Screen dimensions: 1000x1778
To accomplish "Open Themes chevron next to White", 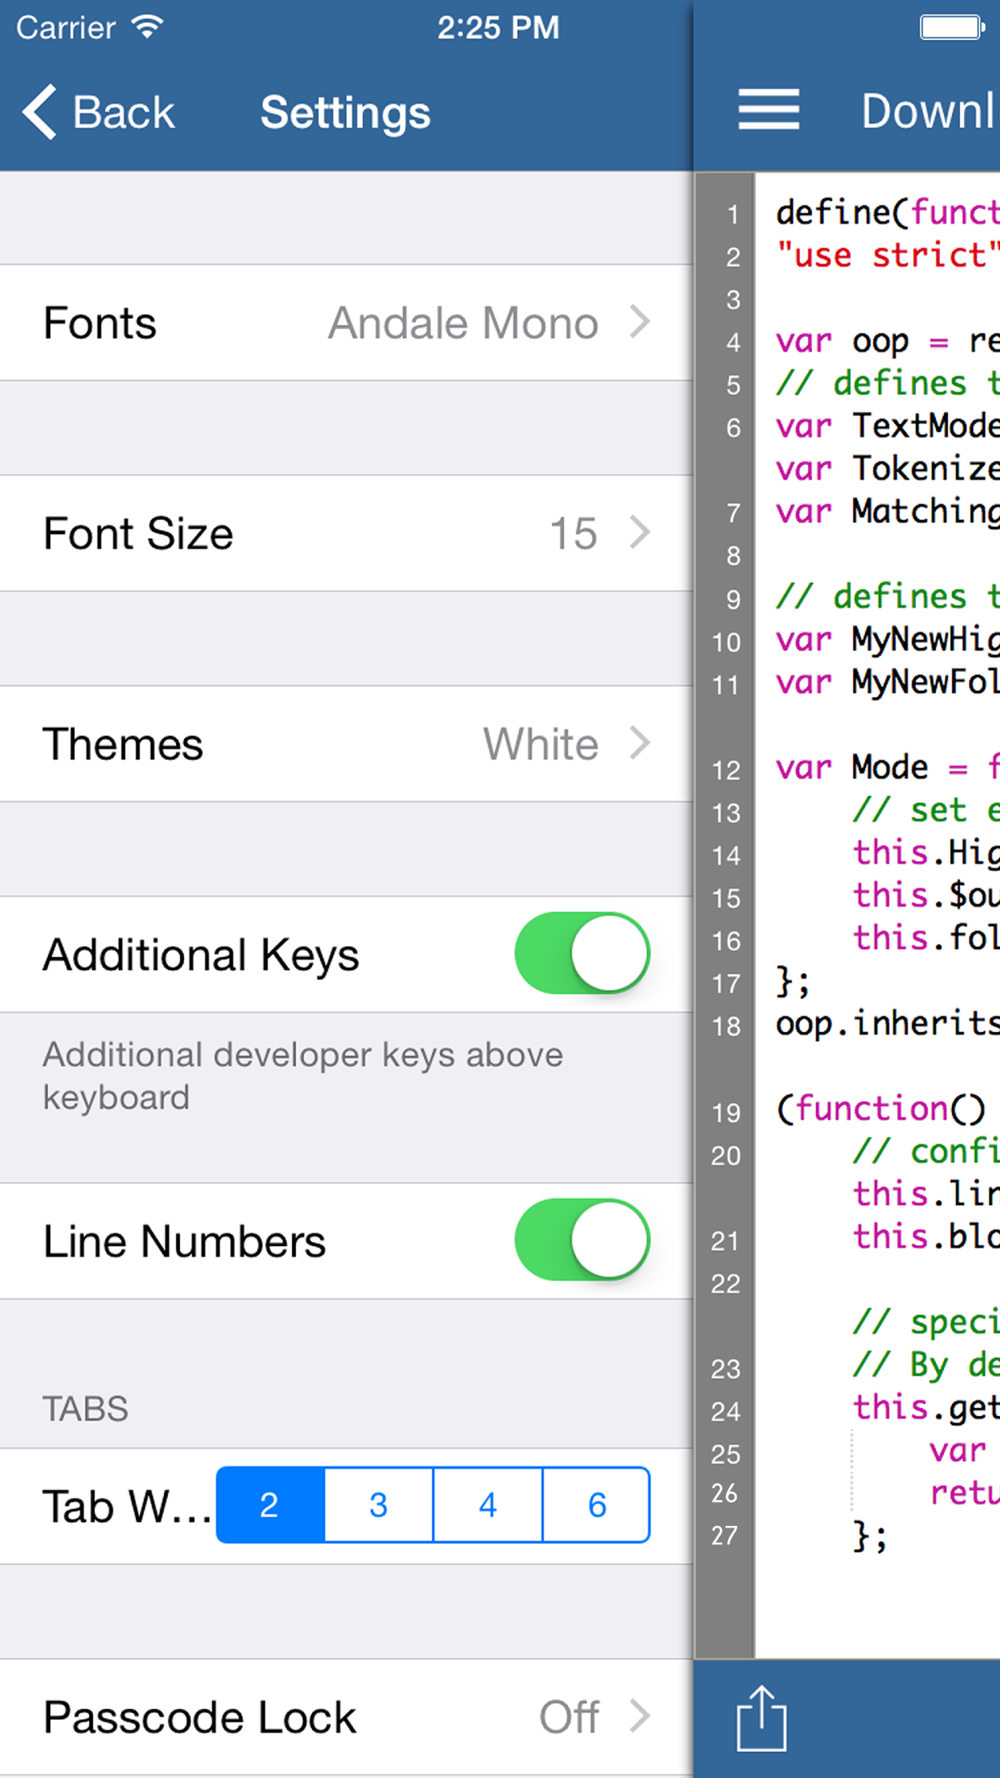I will tap(640, 743).
